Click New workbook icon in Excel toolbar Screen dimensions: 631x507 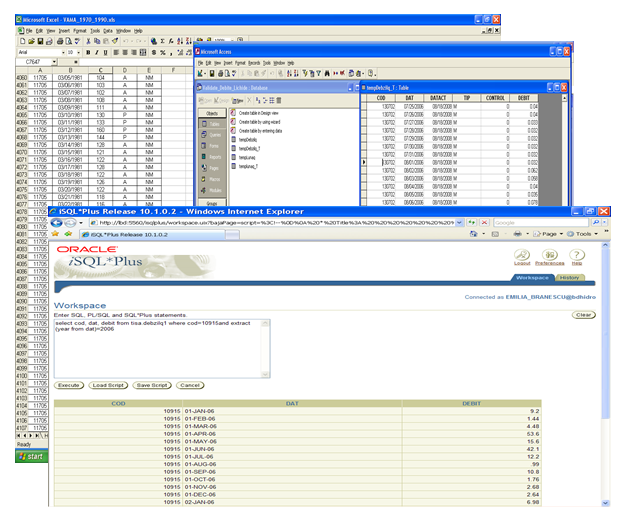23,41
